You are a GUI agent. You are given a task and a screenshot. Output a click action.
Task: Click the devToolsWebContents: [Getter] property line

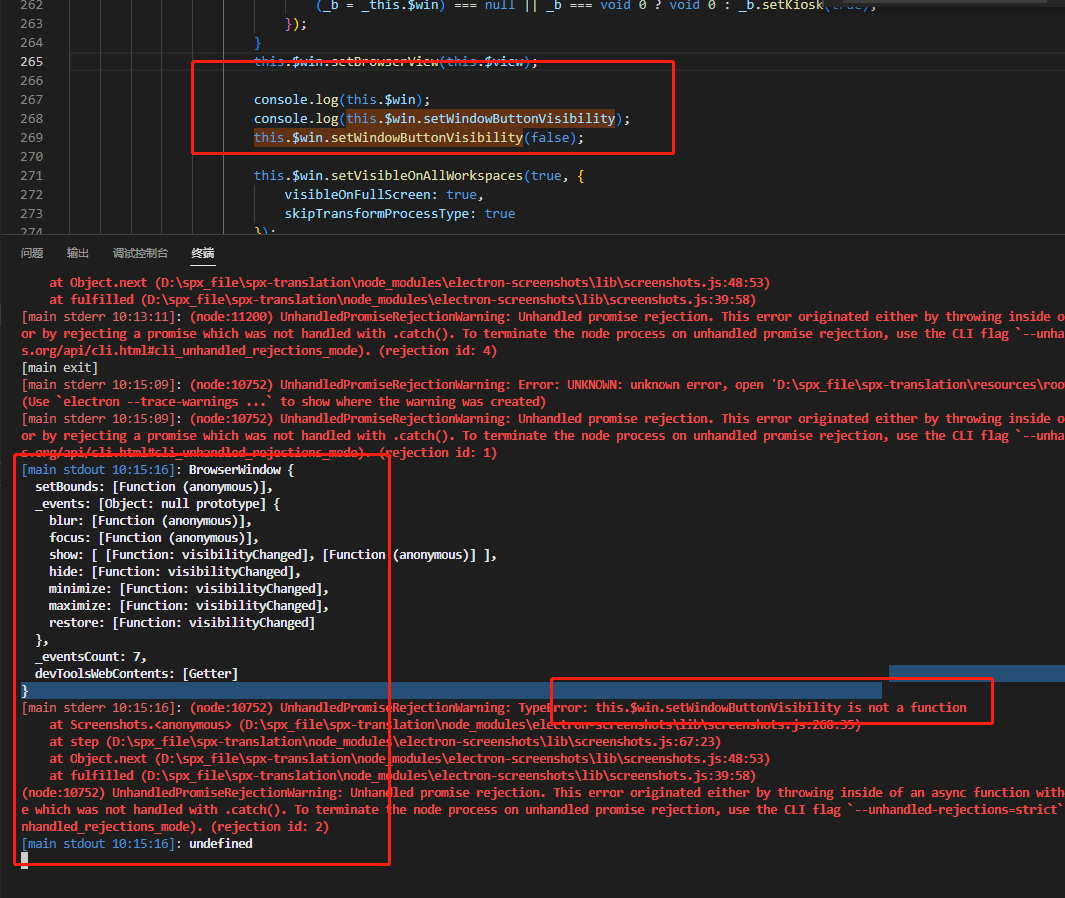(130, 673)
